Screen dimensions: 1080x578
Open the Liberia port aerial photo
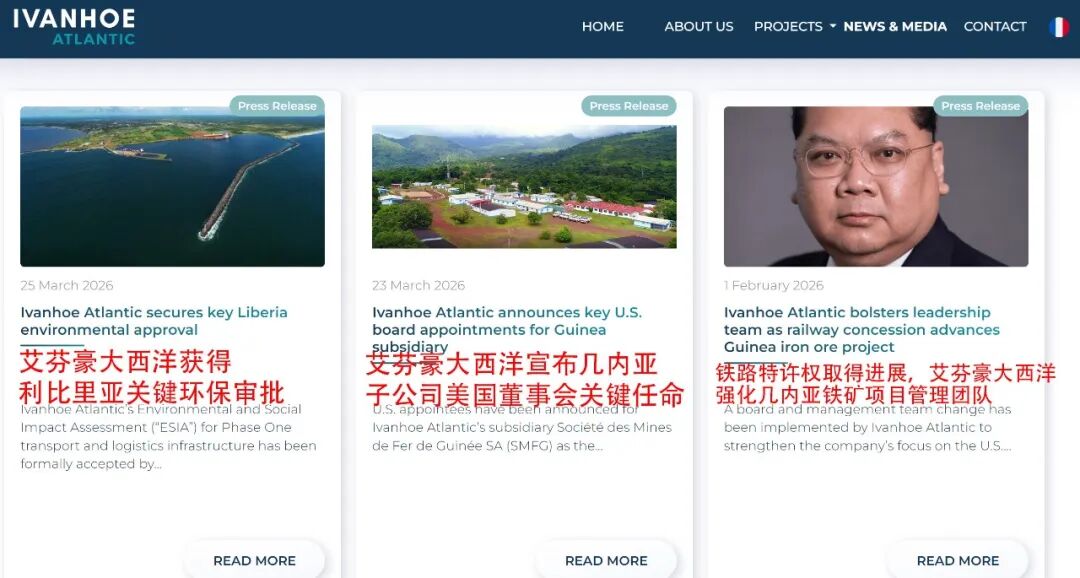click(x=172, y=186)
